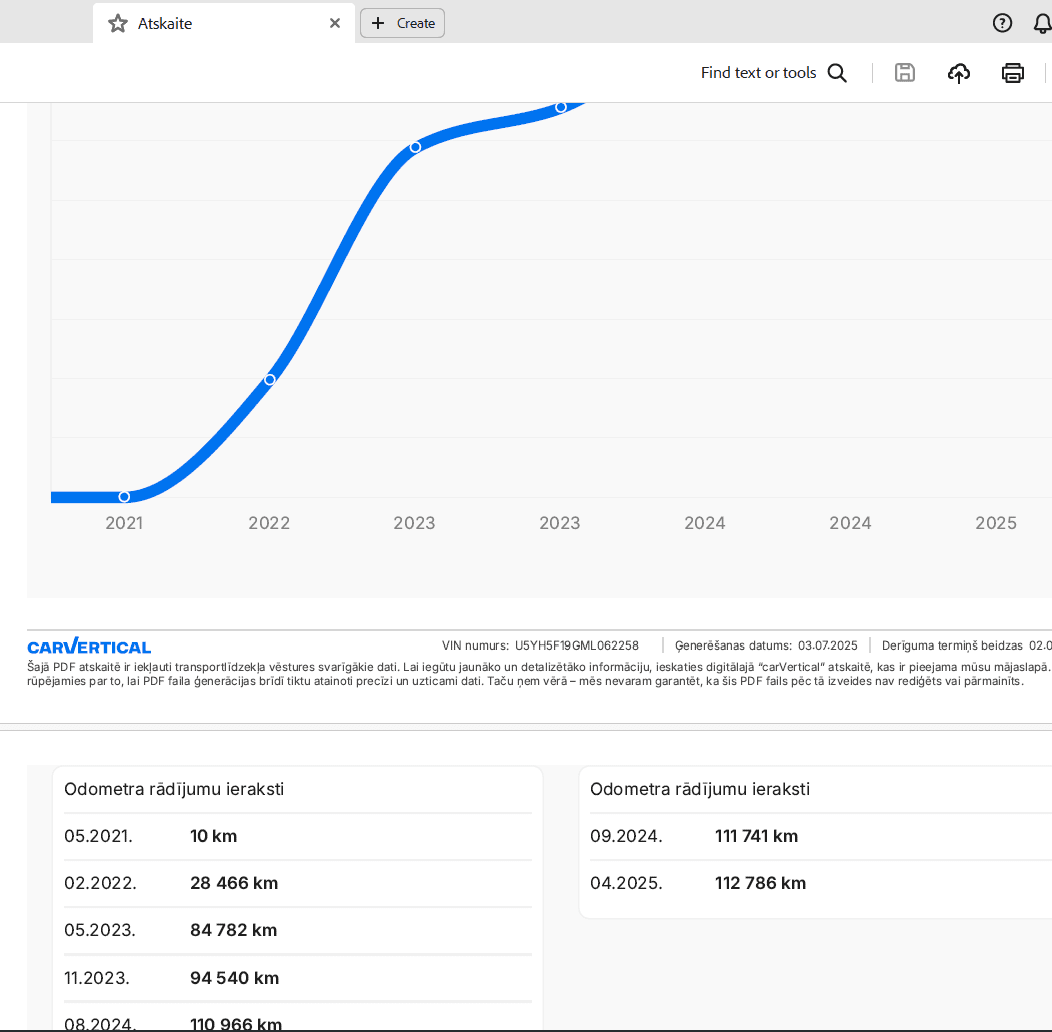Click the date 02.2022.
The image size is (1052, 1032).
(x=101, y=883)
